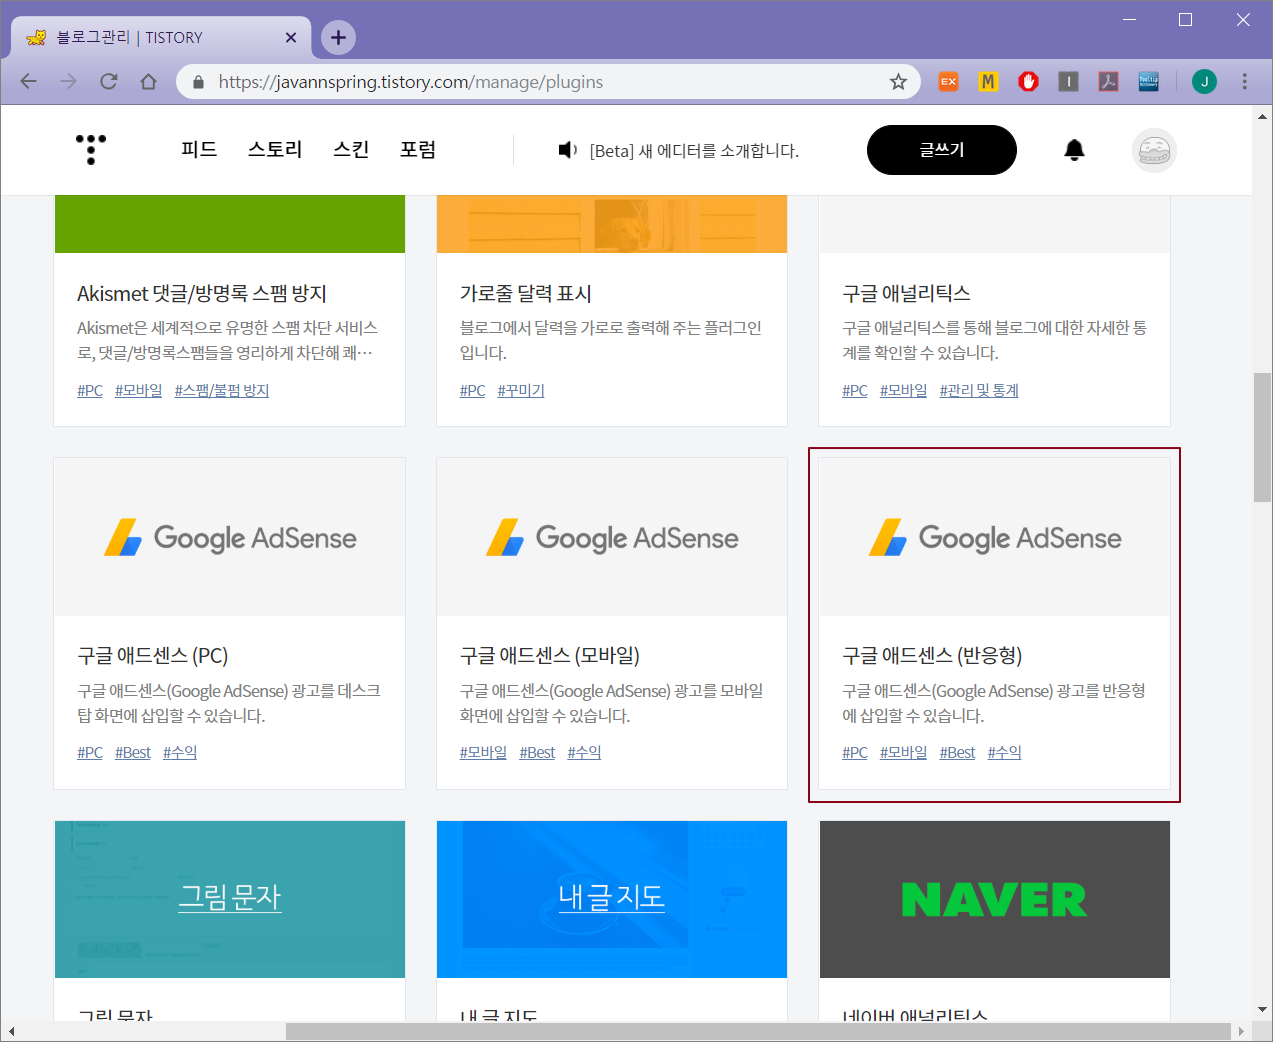Click #모바일 tag on 애드센스 (반응형) card
Screen dimensions: 1273x1042
click(903, 753)
